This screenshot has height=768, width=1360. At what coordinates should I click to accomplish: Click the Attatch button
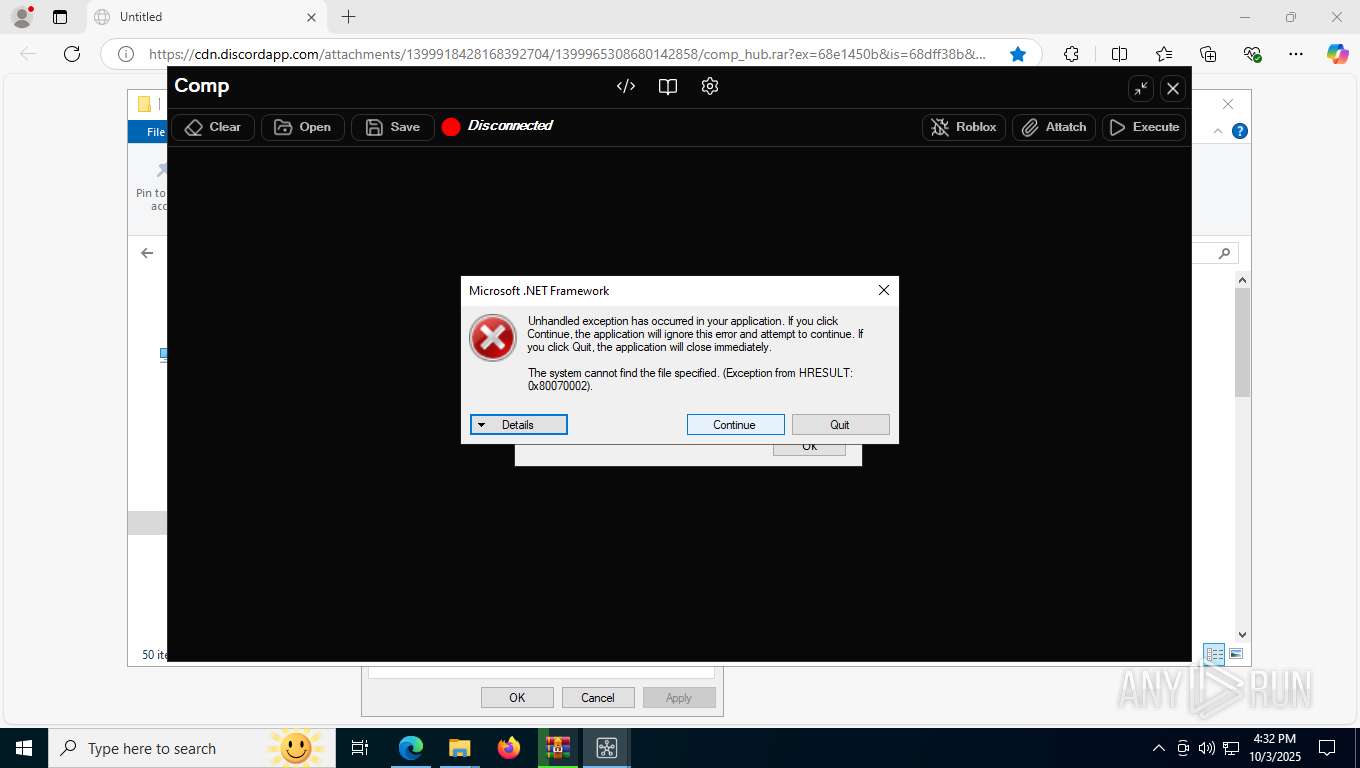1054,127
